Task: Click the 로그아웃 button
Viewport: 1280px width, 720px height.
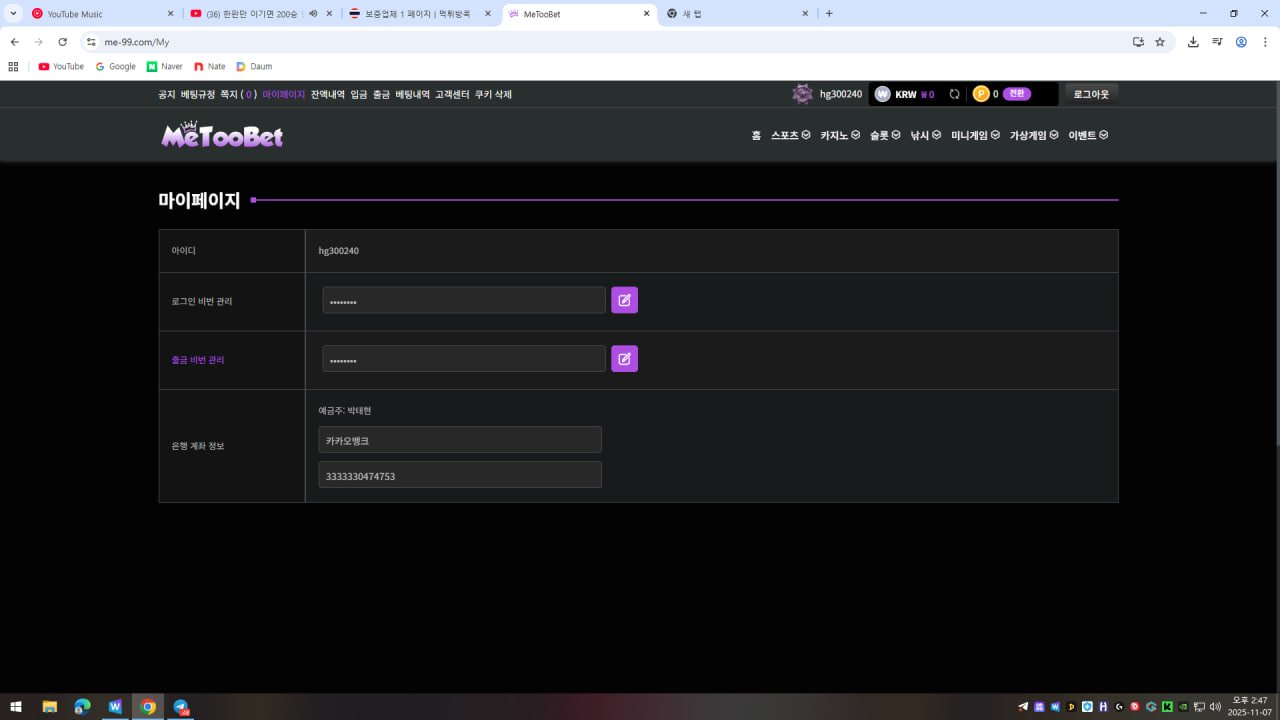Action: point(1091,94)
